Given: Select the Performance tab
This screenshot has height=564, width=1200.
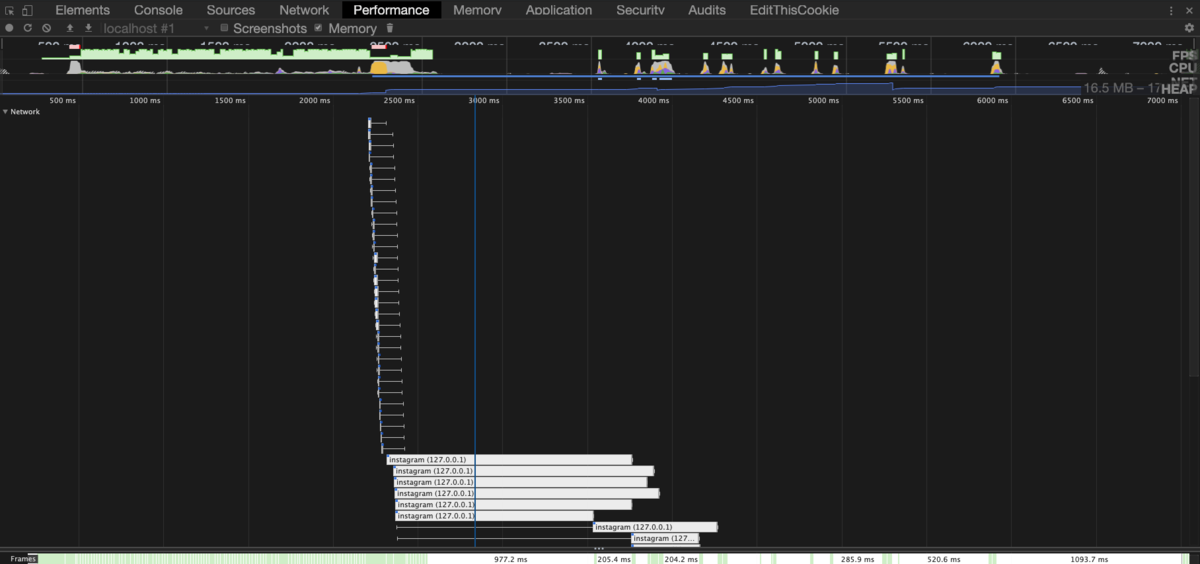Looking at the screenshot, I should tap(391, 10).
